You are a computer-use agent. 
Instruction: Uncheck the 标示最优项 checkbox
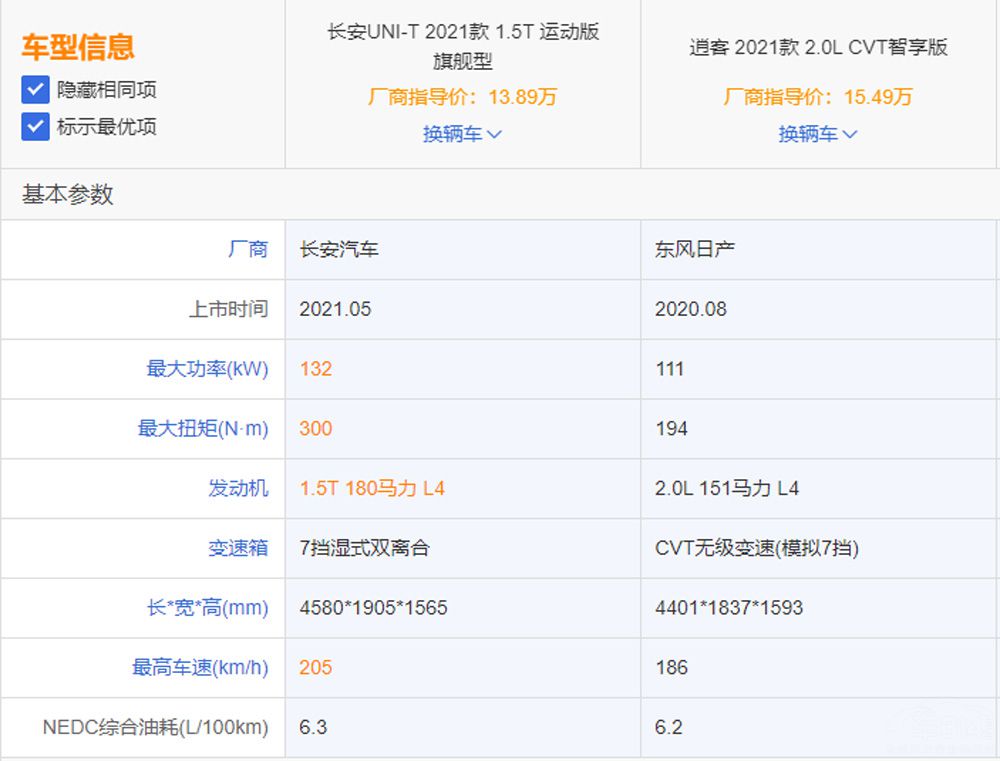[35, 127]
